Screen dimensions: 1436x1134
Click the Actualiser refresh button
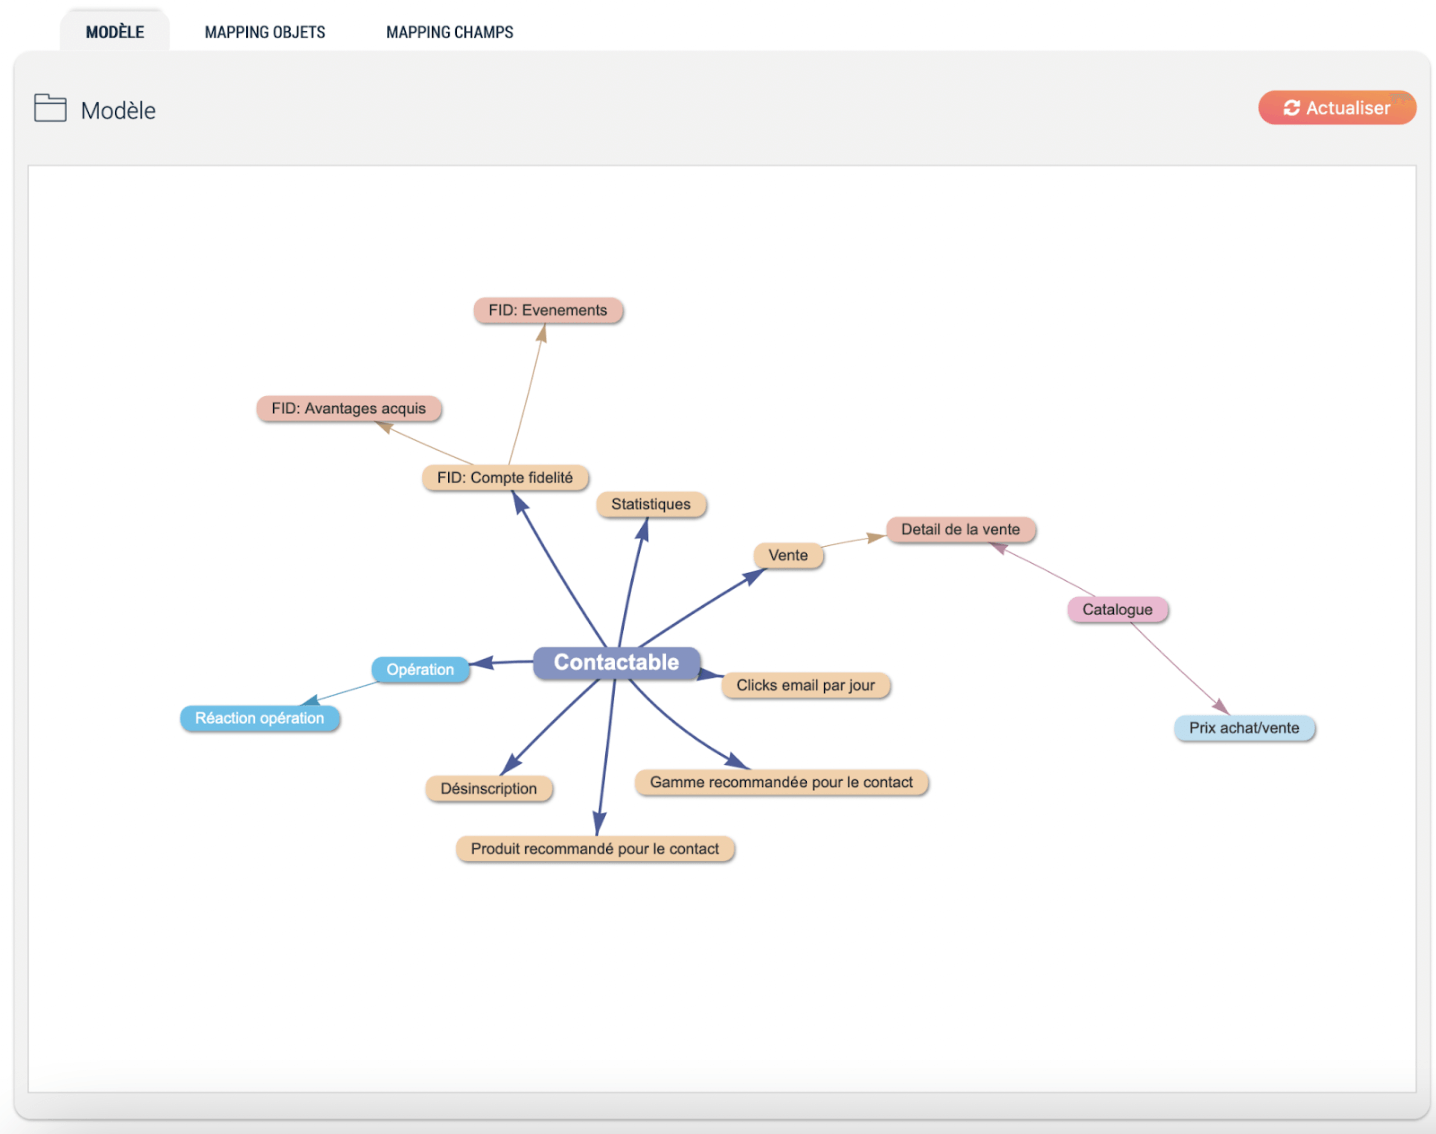point(1337,108)
